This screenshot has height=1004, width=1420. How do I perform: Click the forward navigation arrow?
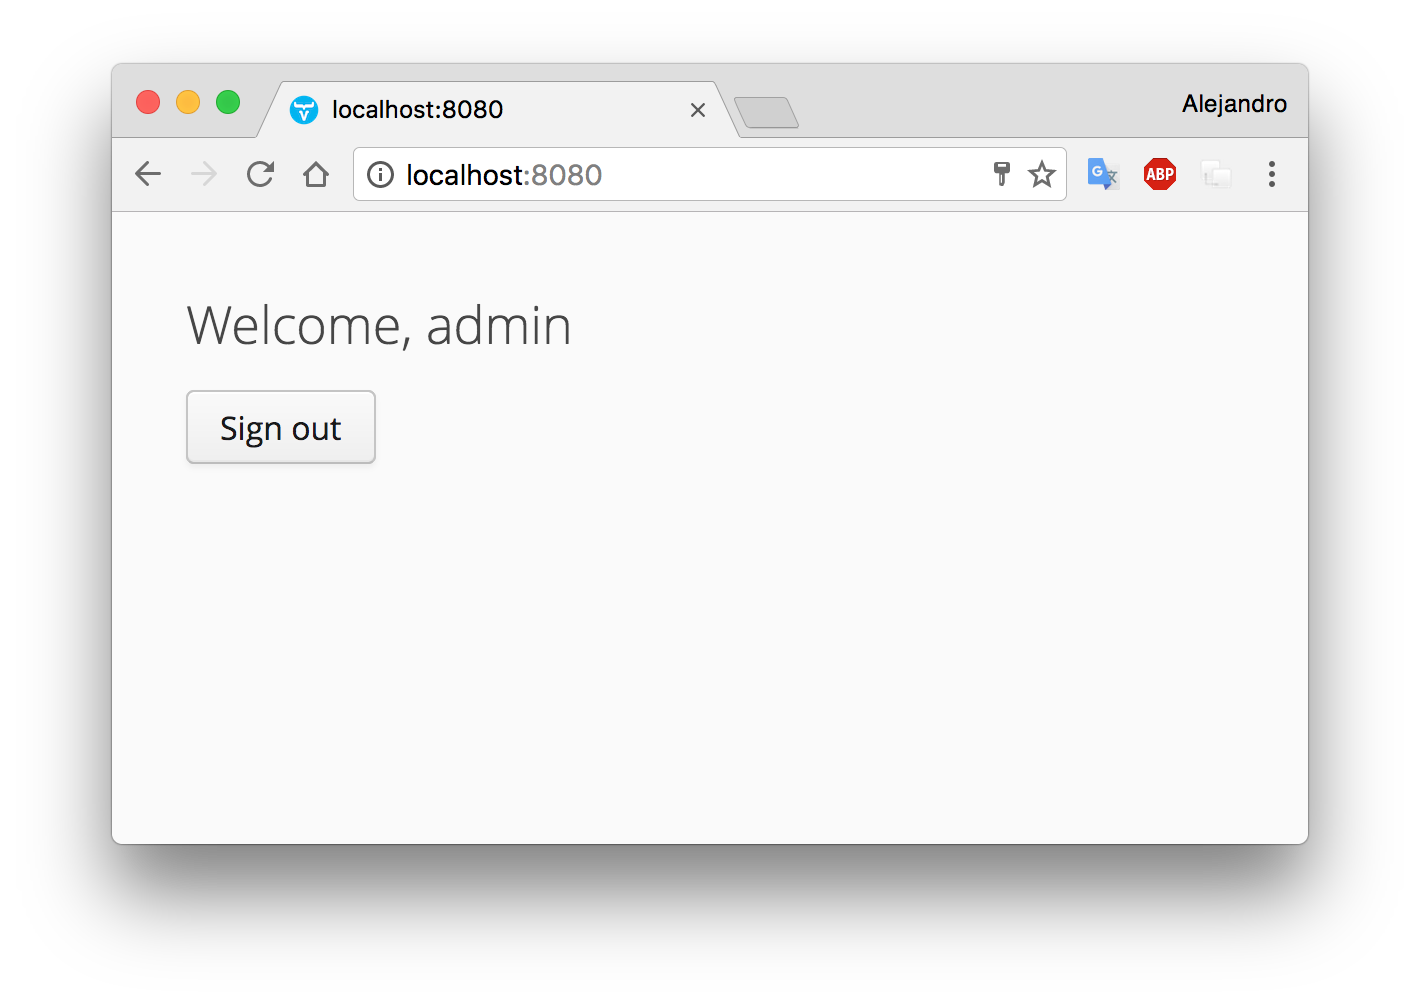[204, 175]
